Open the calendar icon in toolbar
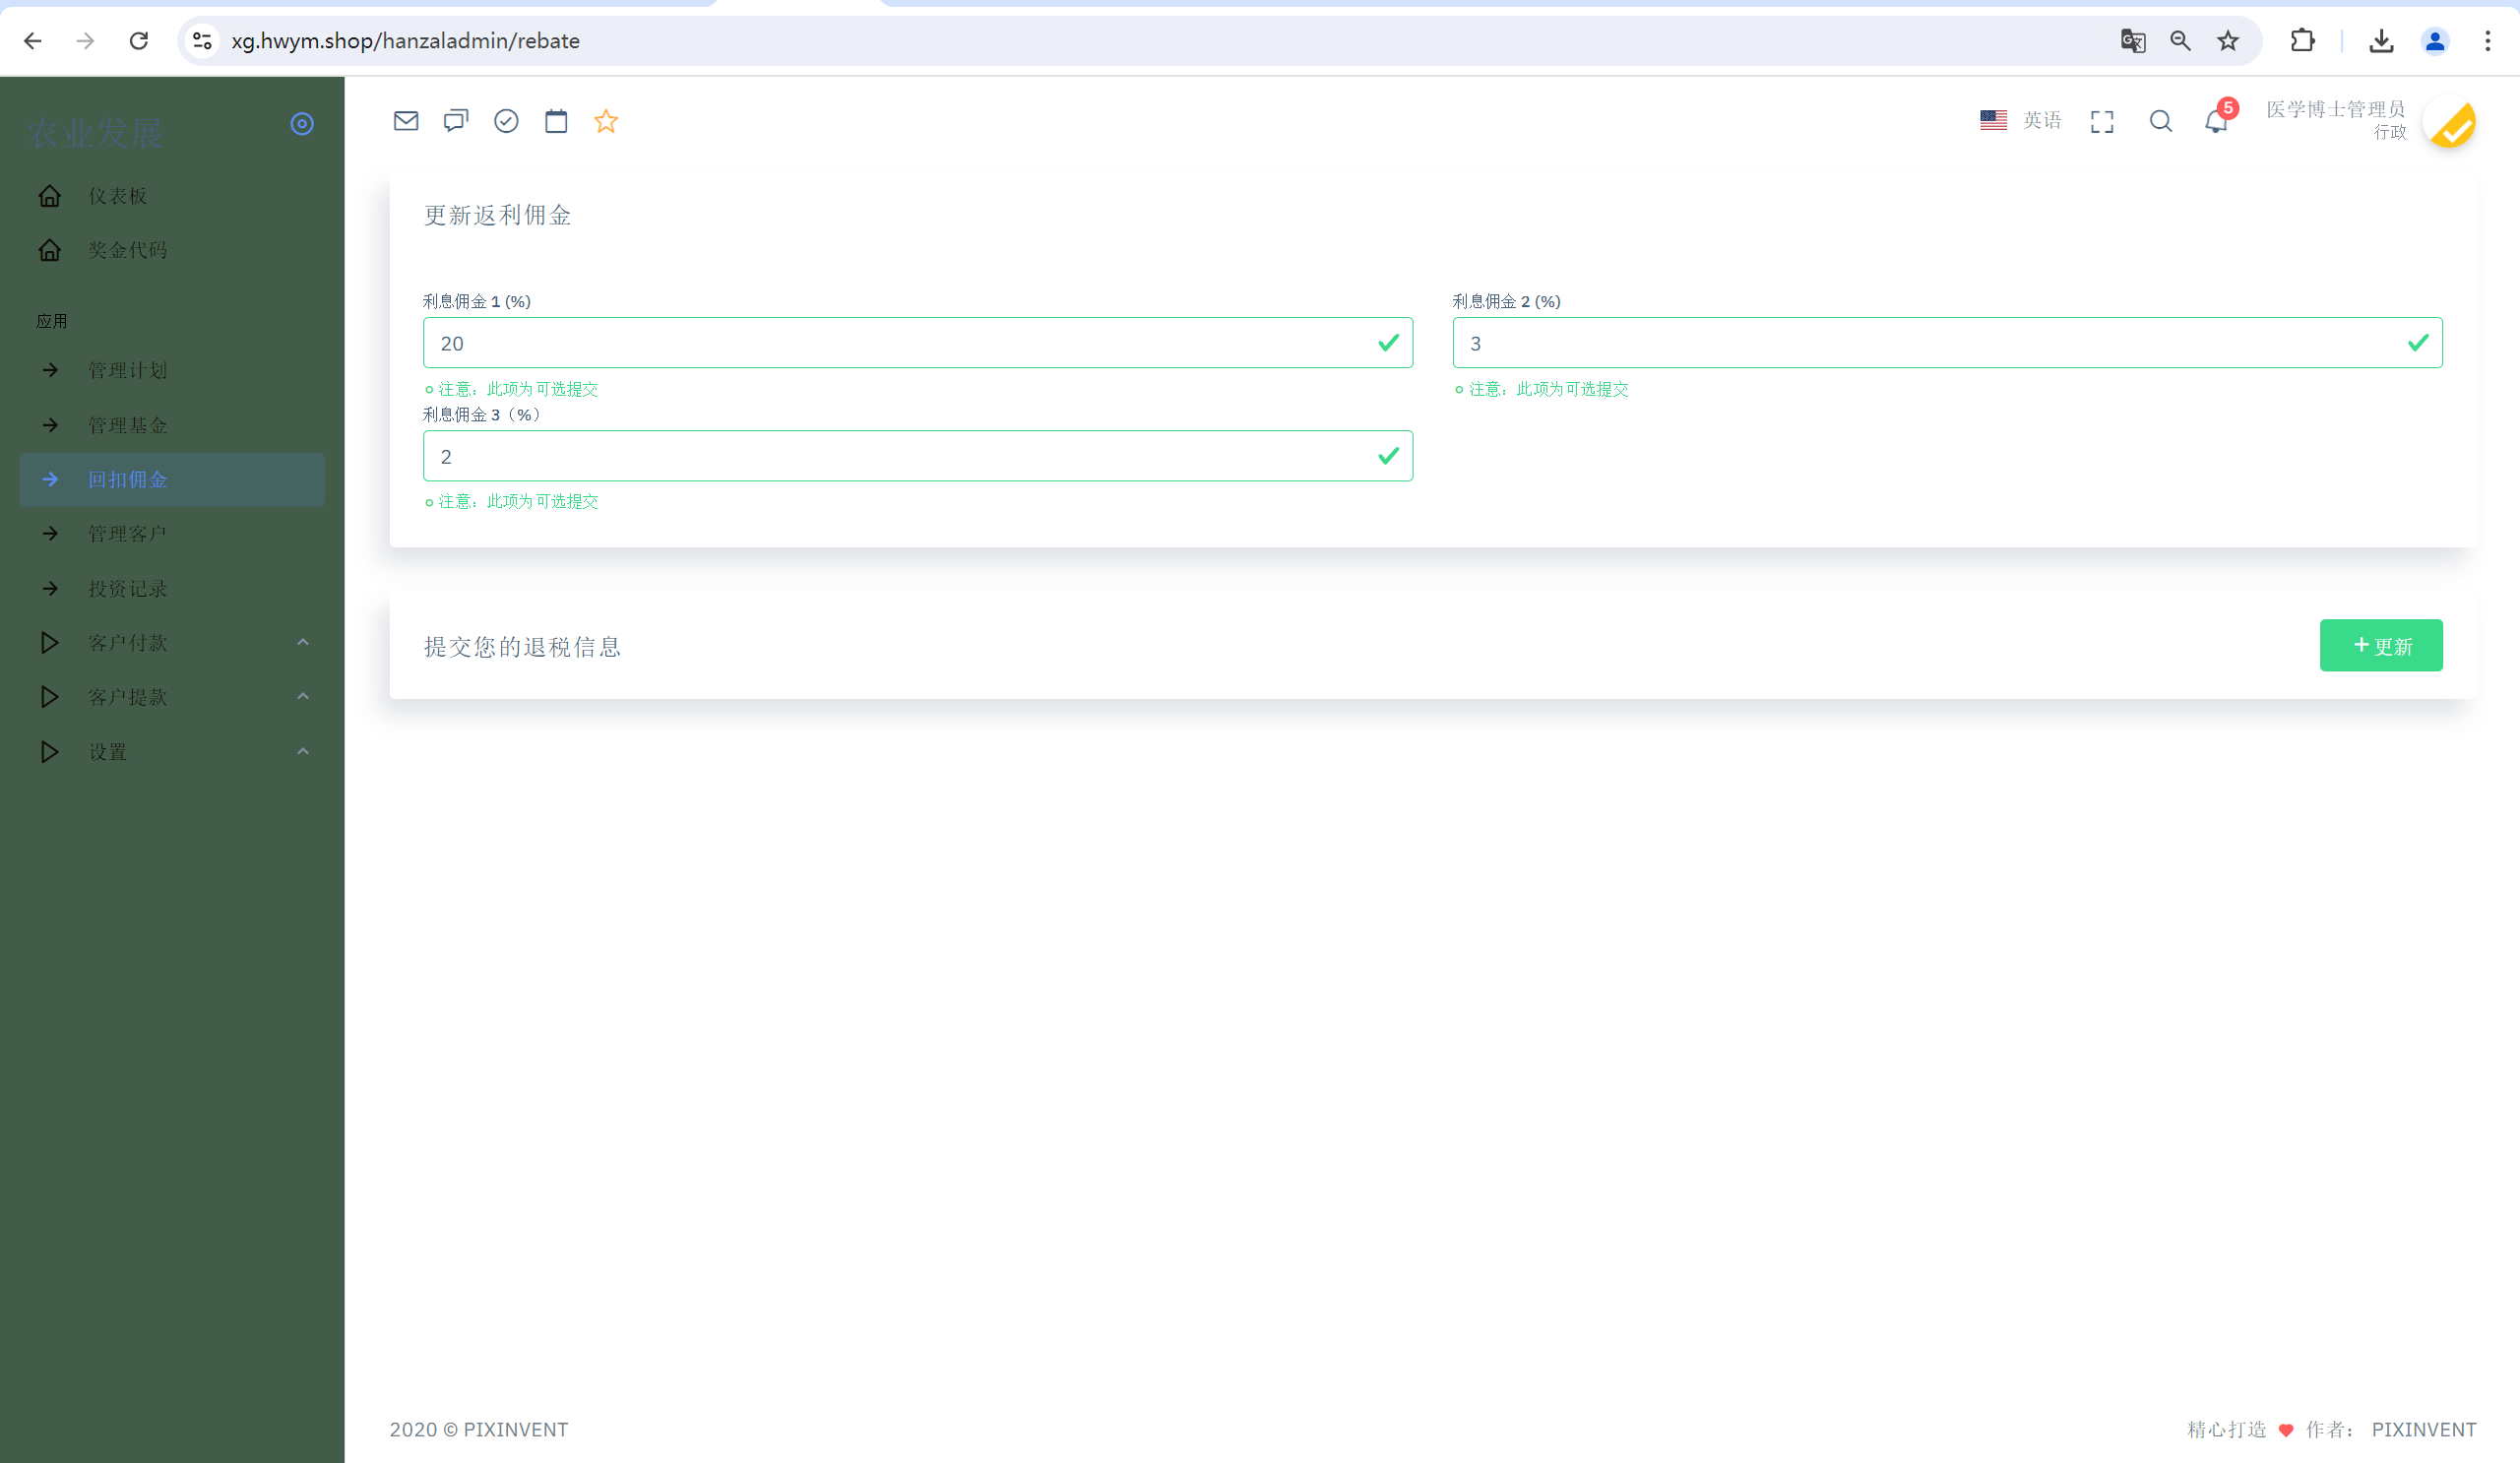The image size is (2520, 1463). tap(556, 121)
